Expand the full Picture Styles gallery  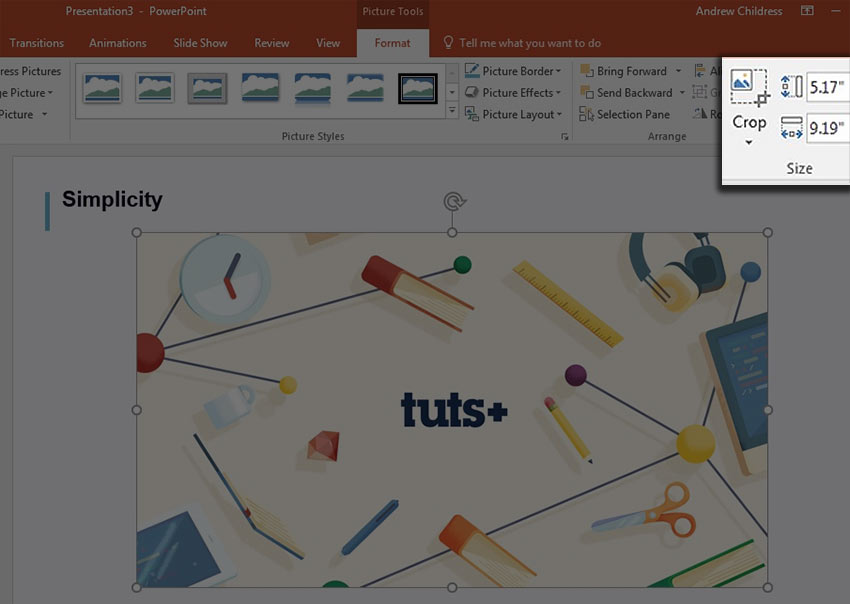coord(452,110)
